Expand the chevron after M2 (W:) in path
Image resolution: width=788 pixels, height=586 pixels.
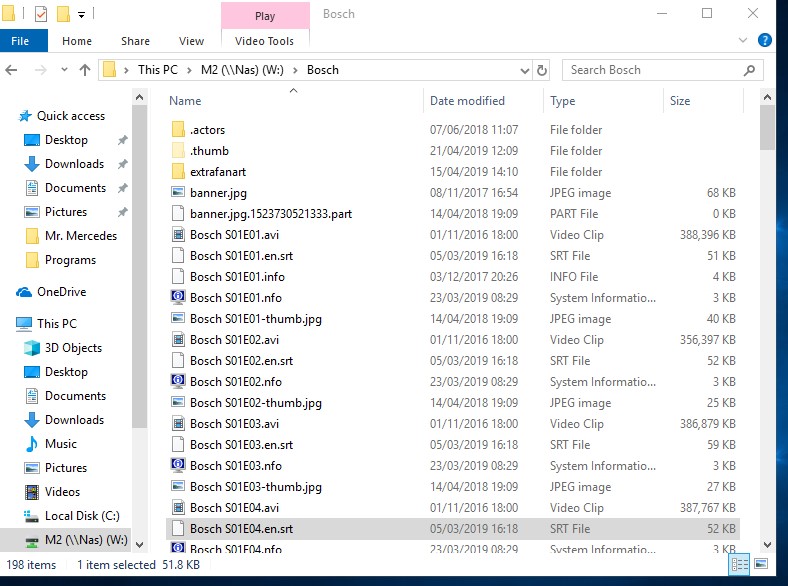pyautogui.click(x=296, y=70)
